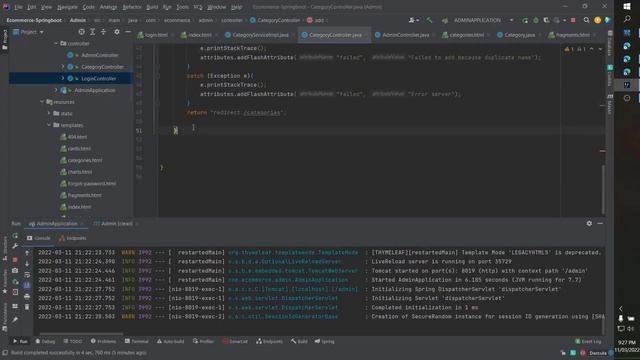The image size is (640, 360).
Task: Toggle scroll to end in console
Action: pos(27,285)
